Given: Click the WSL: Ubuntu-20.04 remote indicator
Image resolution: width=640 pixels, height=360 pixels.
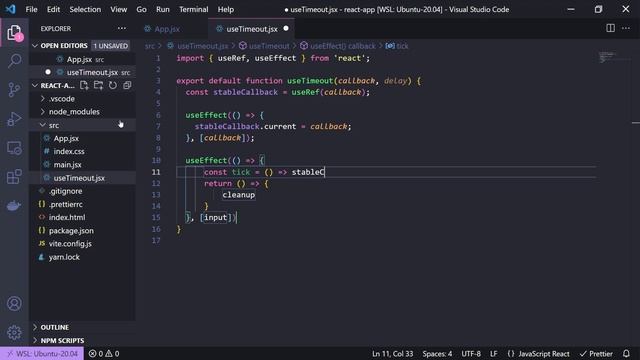Looking at the screenshot, I should pyautogui.click(x=42, y=353).
